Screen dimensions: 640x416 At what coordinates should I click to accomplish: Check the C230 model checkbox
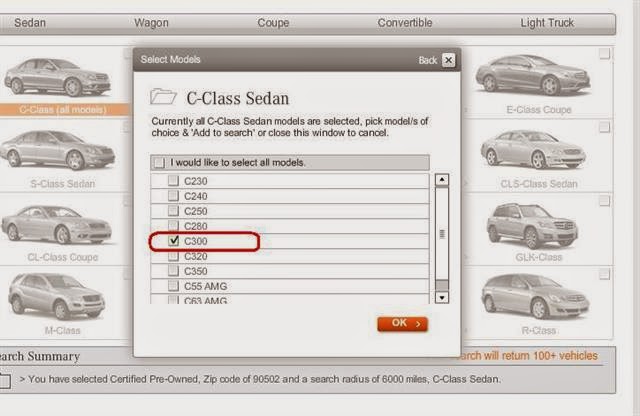tap(173, 180)
